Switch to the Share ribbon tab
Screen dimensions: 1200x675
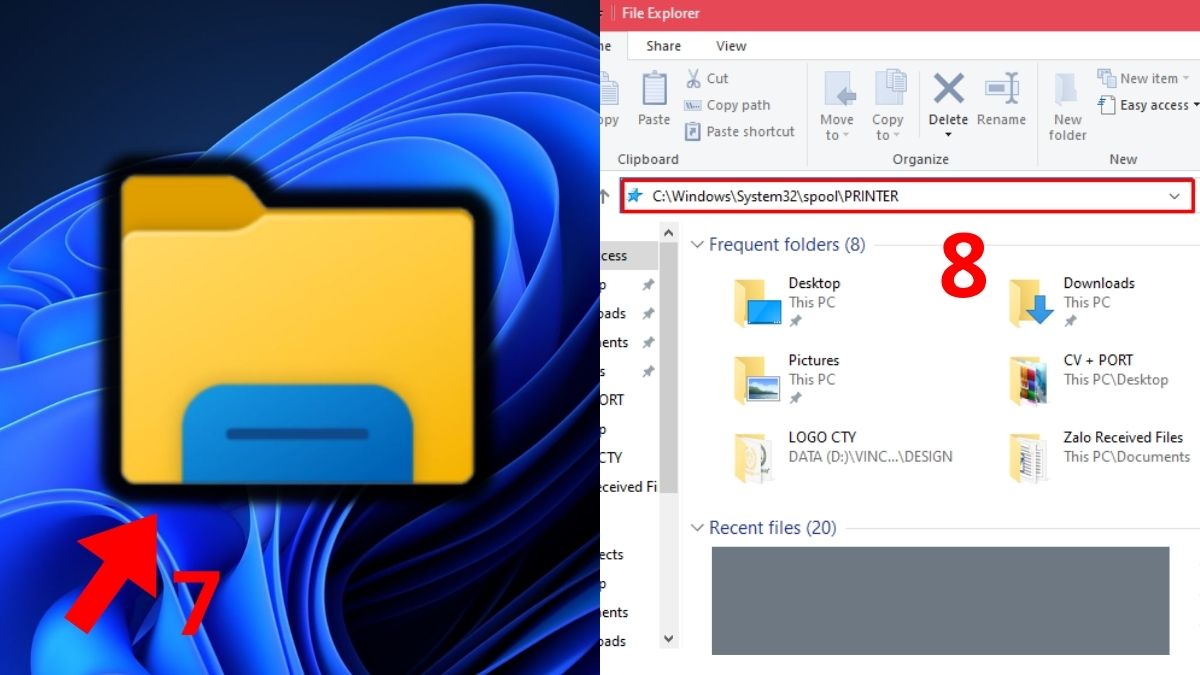[x=663, y=46]
